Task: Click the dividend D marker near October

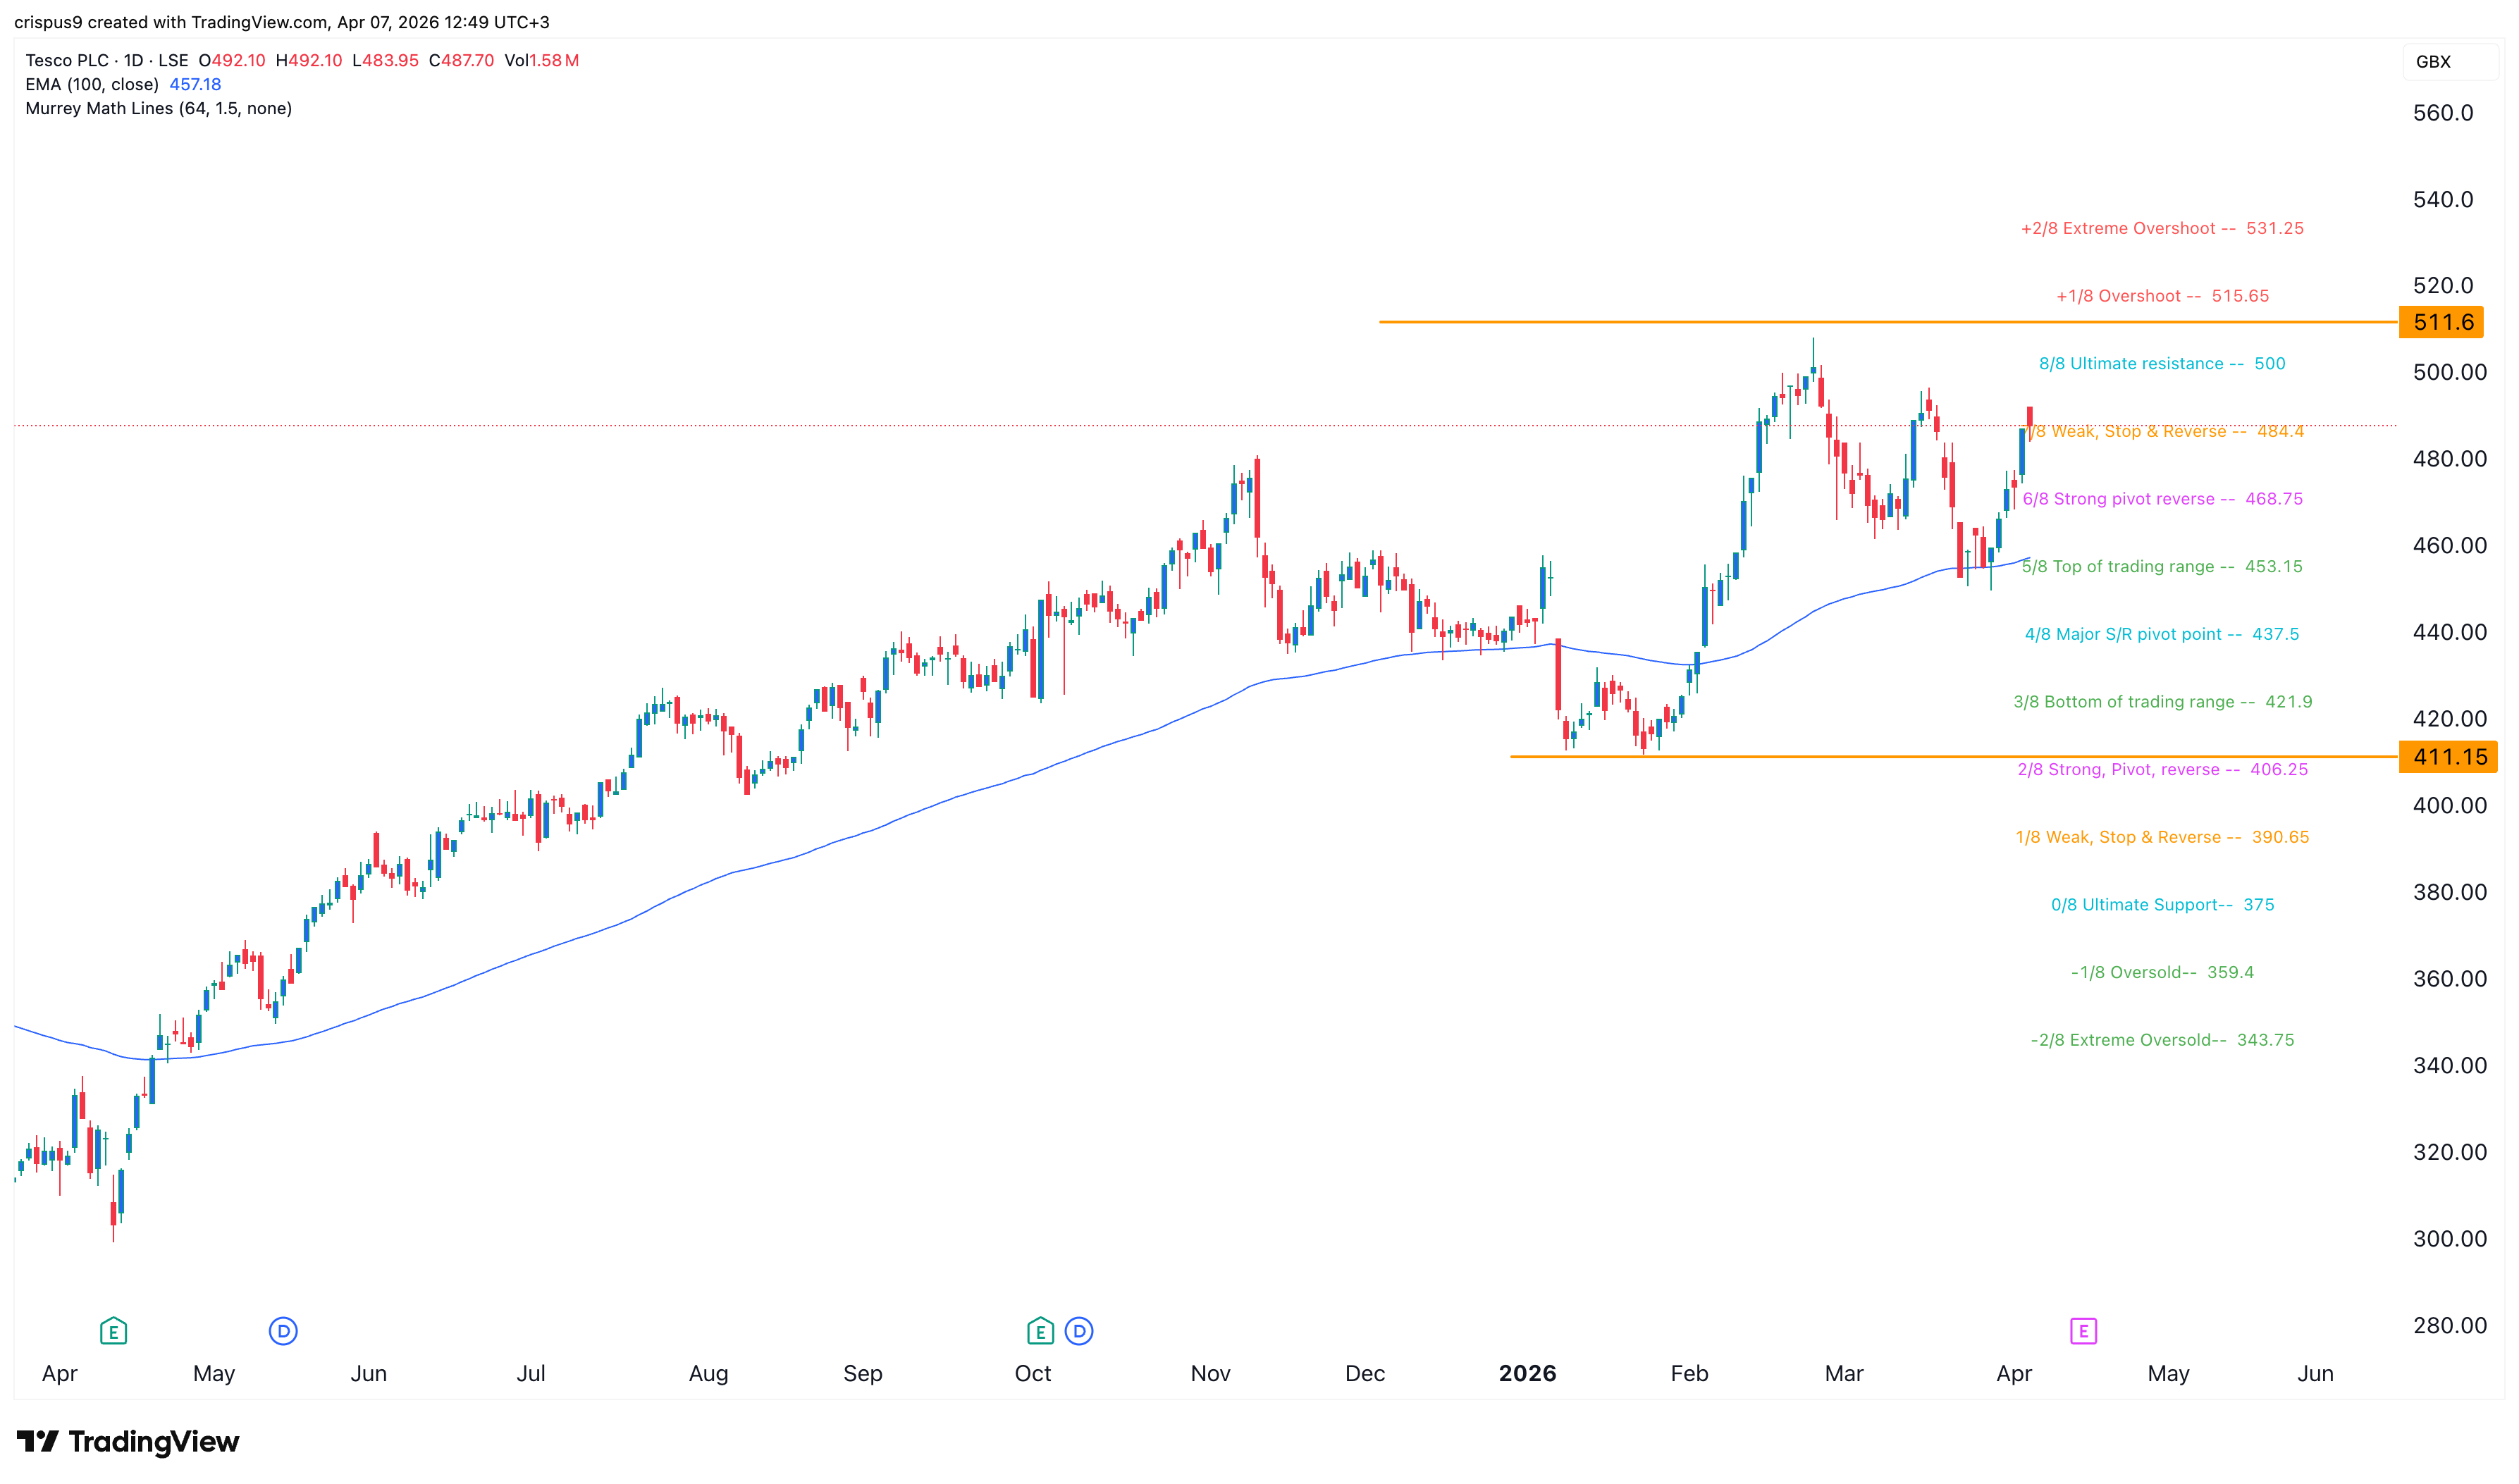Action: (x=1078, y=1331)
